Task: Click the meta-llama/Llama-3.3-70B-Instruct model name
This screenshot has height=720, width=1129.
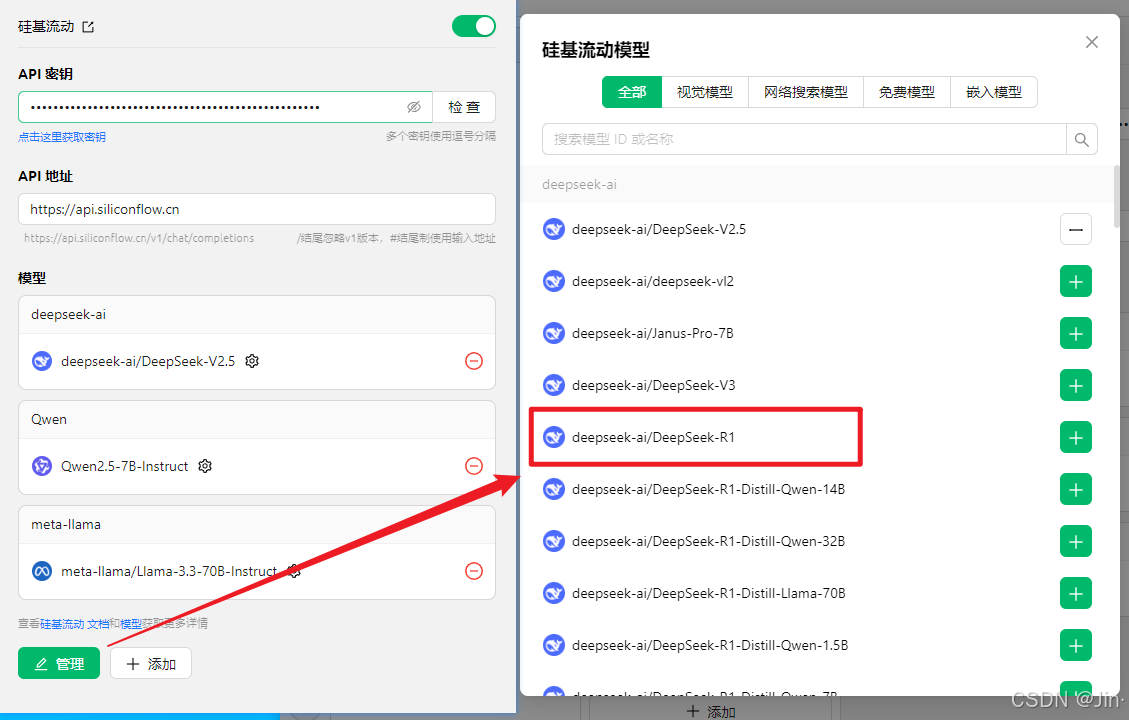Action: (x=169, y=572)
